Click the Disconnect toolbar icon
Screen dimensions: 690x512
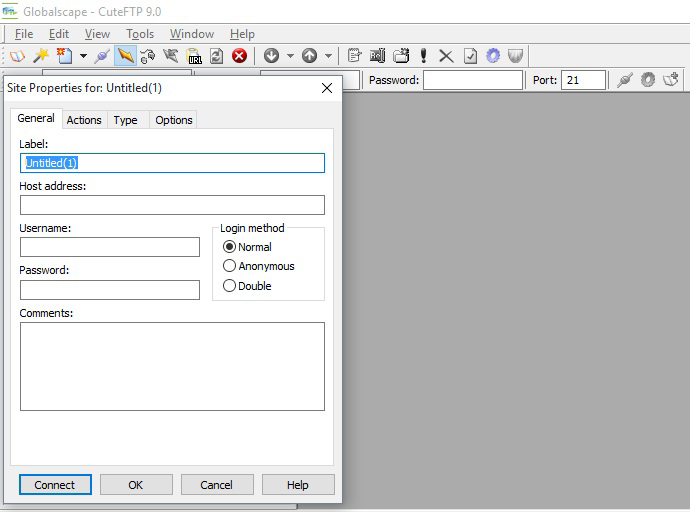click(x=171, y=56)
